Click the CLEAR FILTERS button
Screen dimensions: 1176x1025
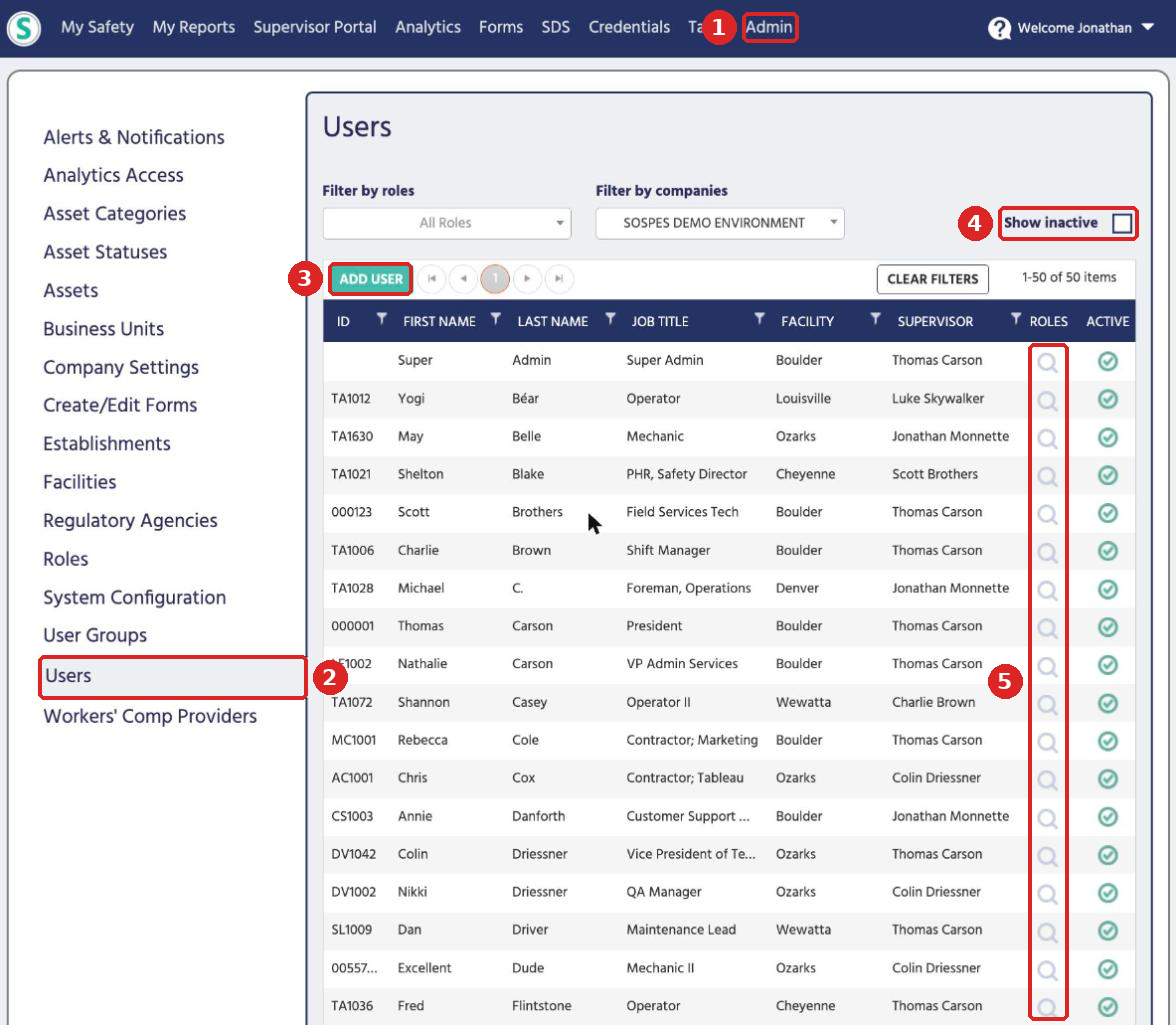coord(932,279)
